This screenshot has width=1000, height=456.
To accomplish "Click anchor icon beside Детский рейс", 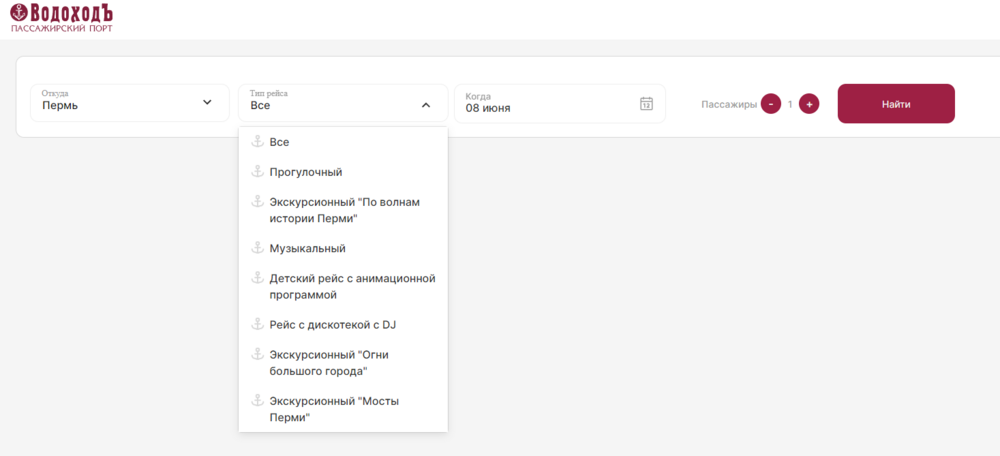I will pos(257,277).
